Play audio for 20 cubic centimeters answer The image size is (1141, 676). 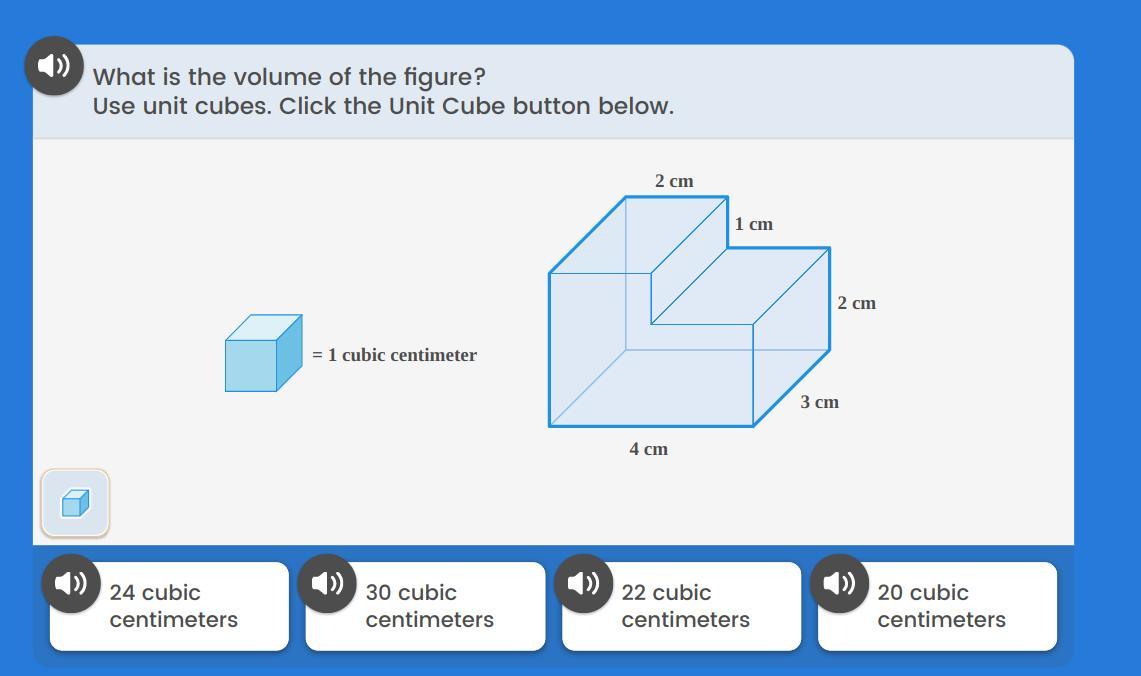(x=840, y=584)
